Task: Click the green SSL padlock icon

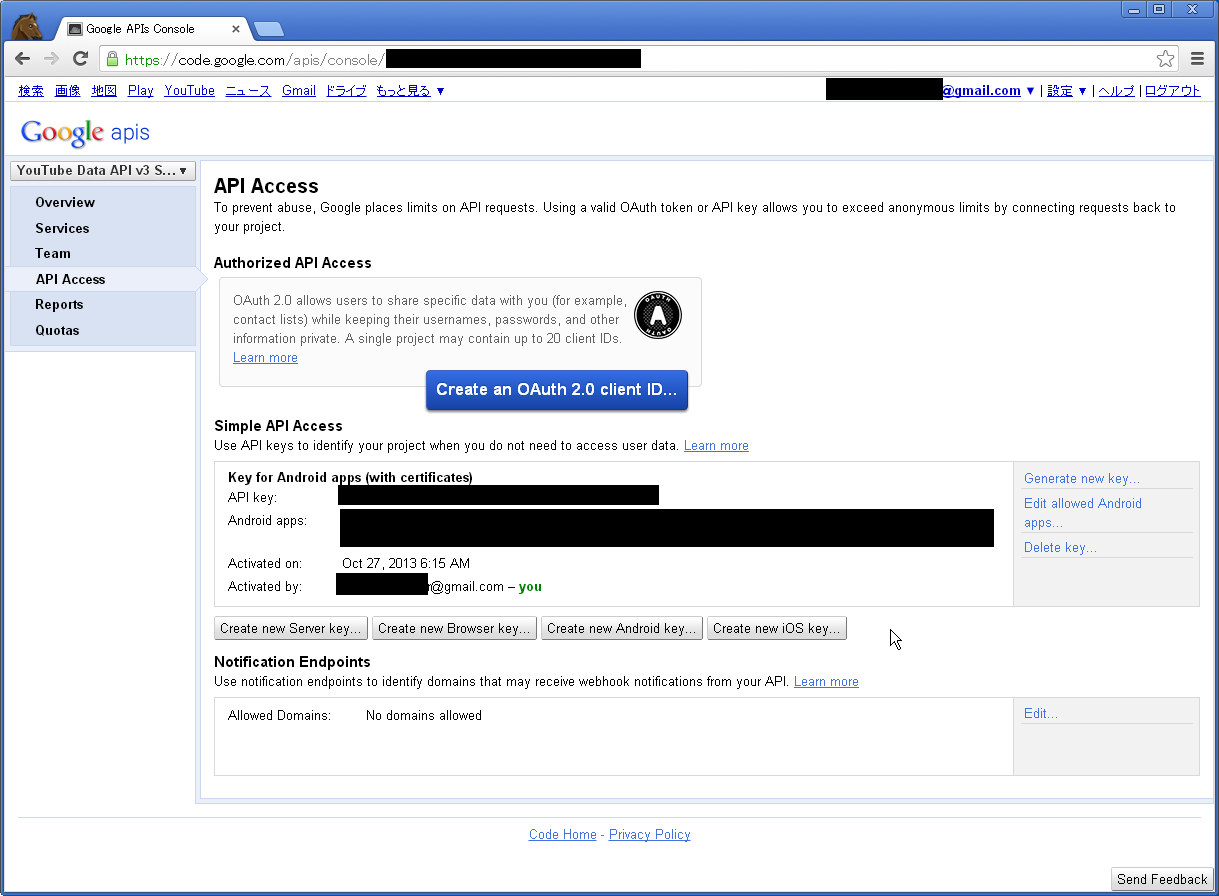Action: (x=112, y=59)
